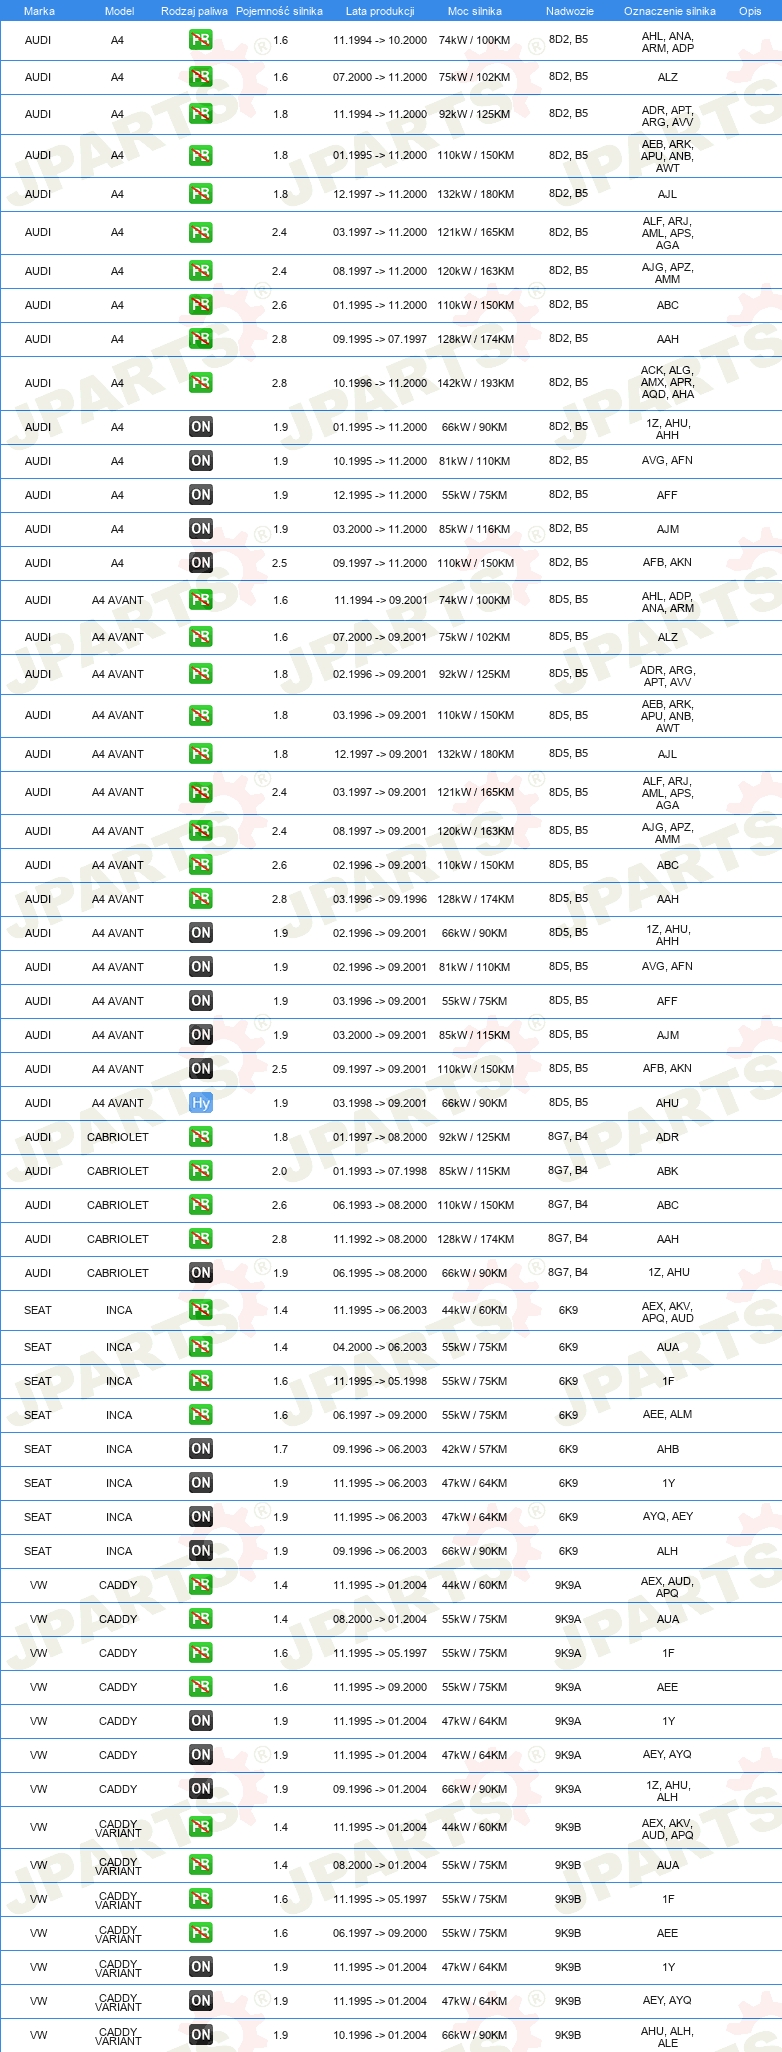Click CABRIOLET model cell in the AAH row
782x2052 pixels.
[118, 1239]
